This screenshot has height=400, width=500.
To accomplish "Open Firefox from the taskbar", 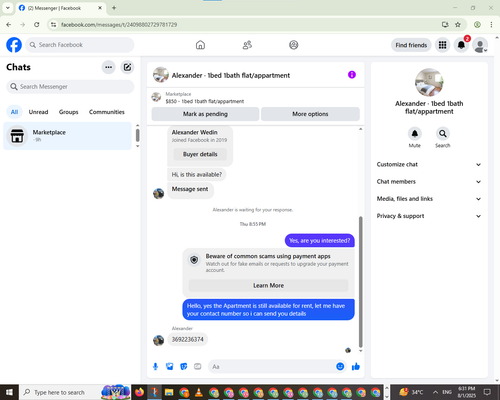I will pyautogui.click(x=139, y=392).
